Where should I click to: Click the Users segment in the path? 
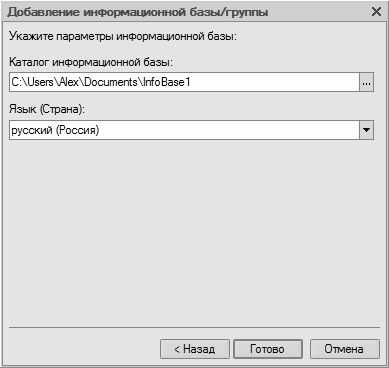[x=39, y=82]
